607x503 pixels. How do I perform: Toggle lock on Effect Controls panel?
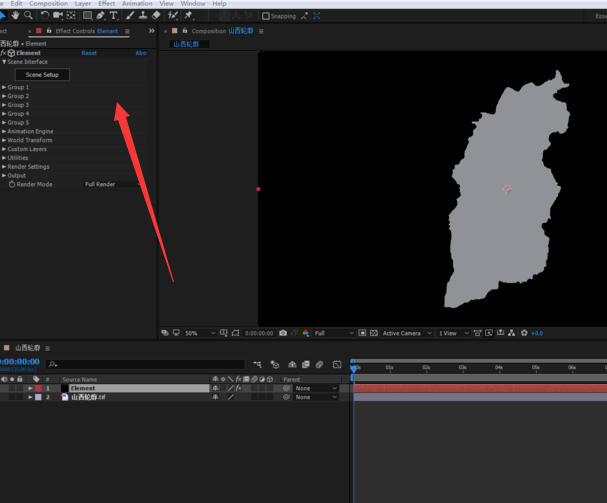[49, 31]
